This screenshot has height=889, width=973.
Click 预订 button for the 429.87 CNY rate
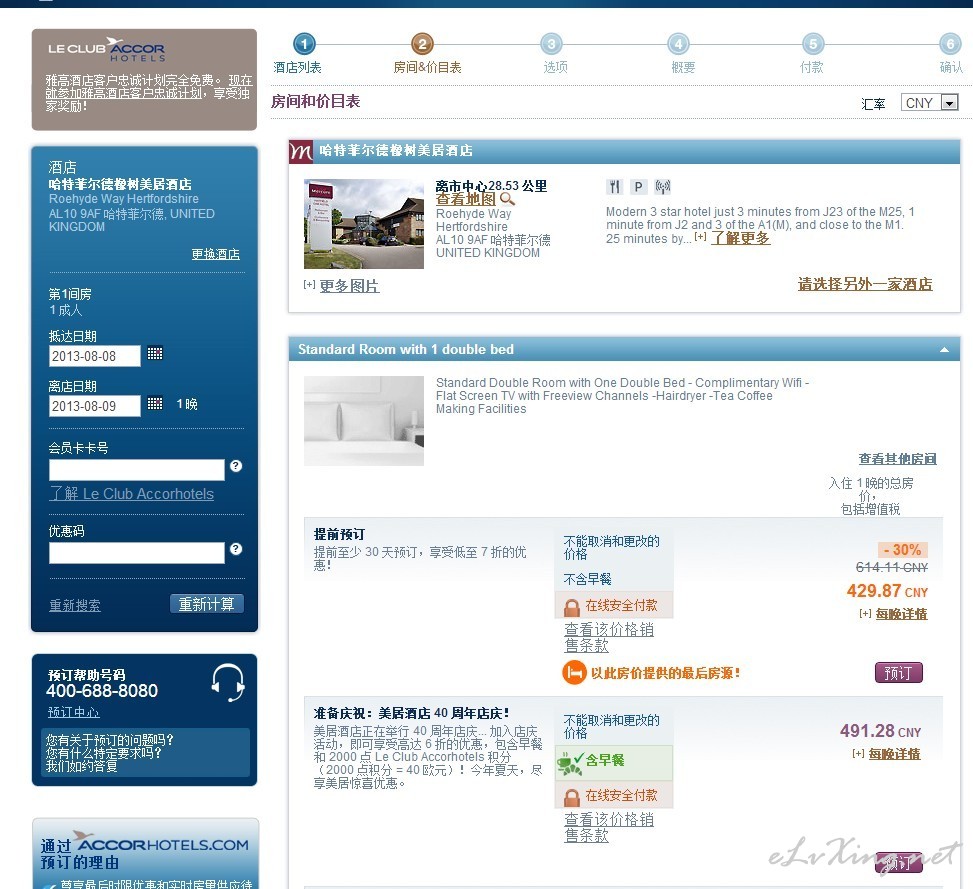899,673
